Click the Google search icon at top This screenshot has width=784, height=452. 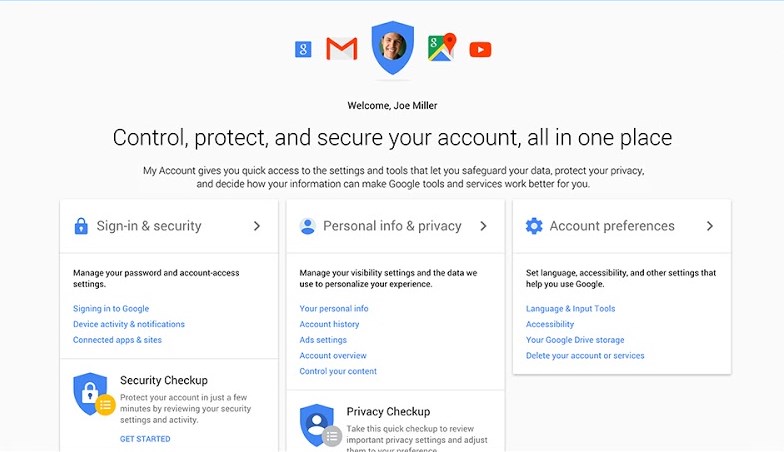(303, 49)
